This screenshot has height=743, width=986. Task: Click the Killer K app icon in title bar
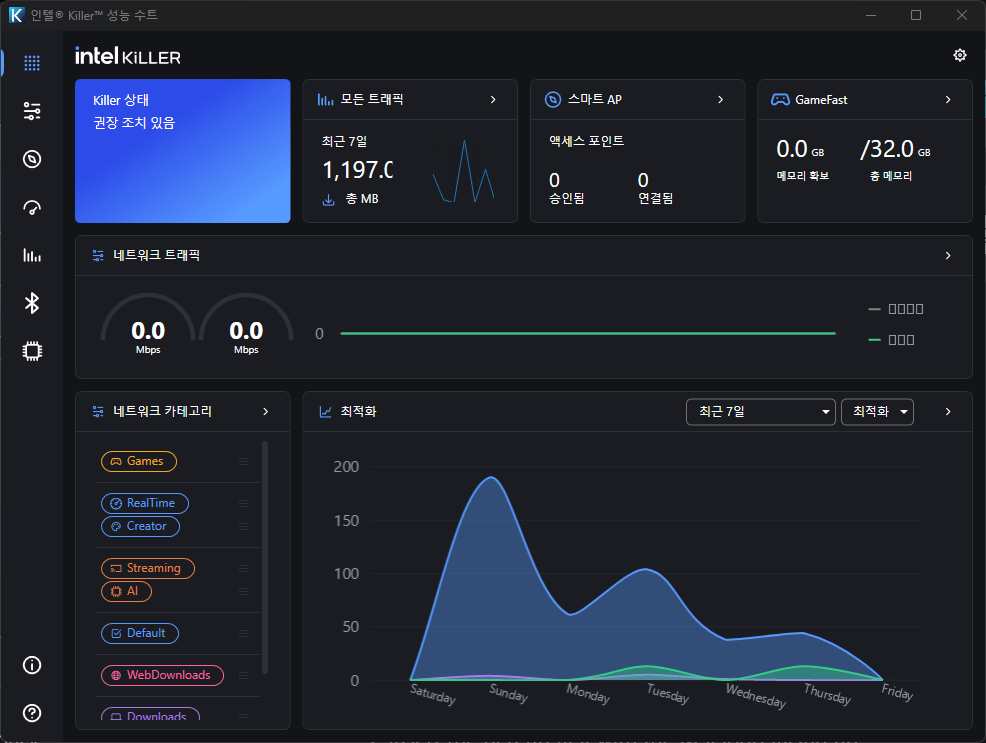[x=16, y=15]
